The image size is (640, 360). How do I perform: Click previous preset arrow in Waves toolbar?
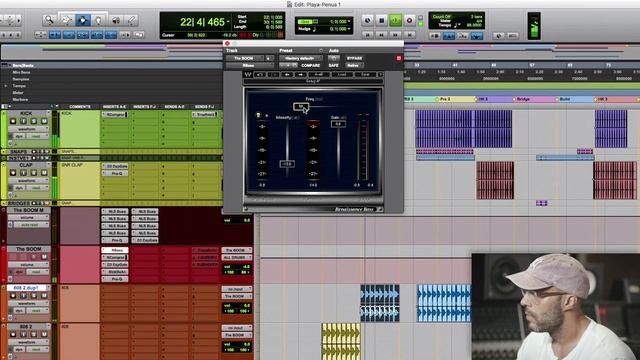click(287, 74)
